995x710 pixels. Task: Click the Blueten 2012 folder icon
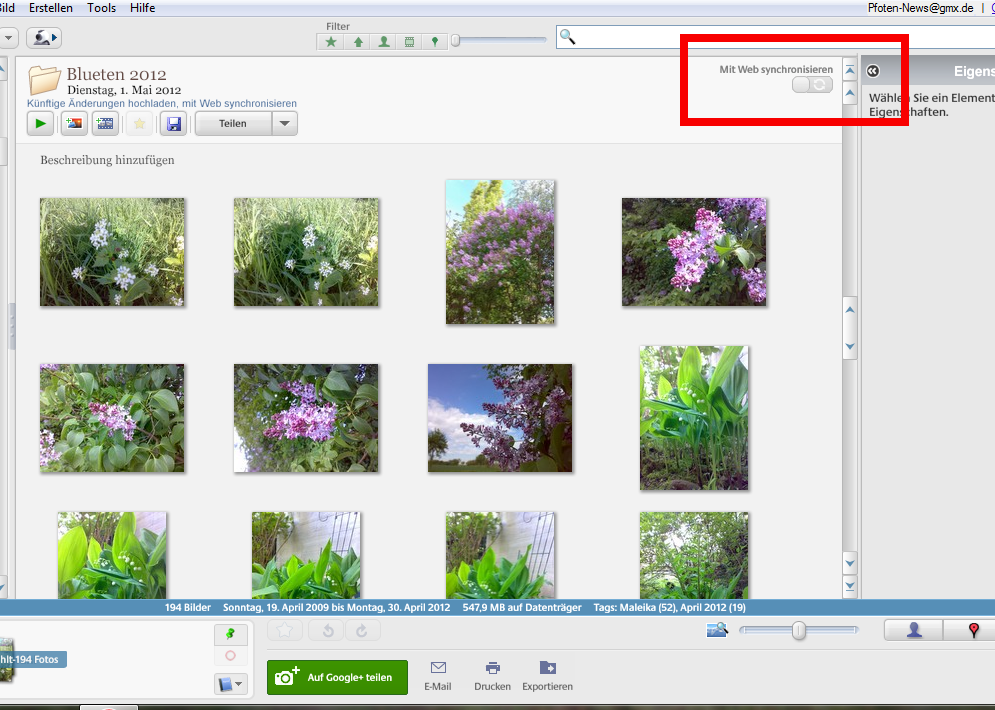[44, 81]
